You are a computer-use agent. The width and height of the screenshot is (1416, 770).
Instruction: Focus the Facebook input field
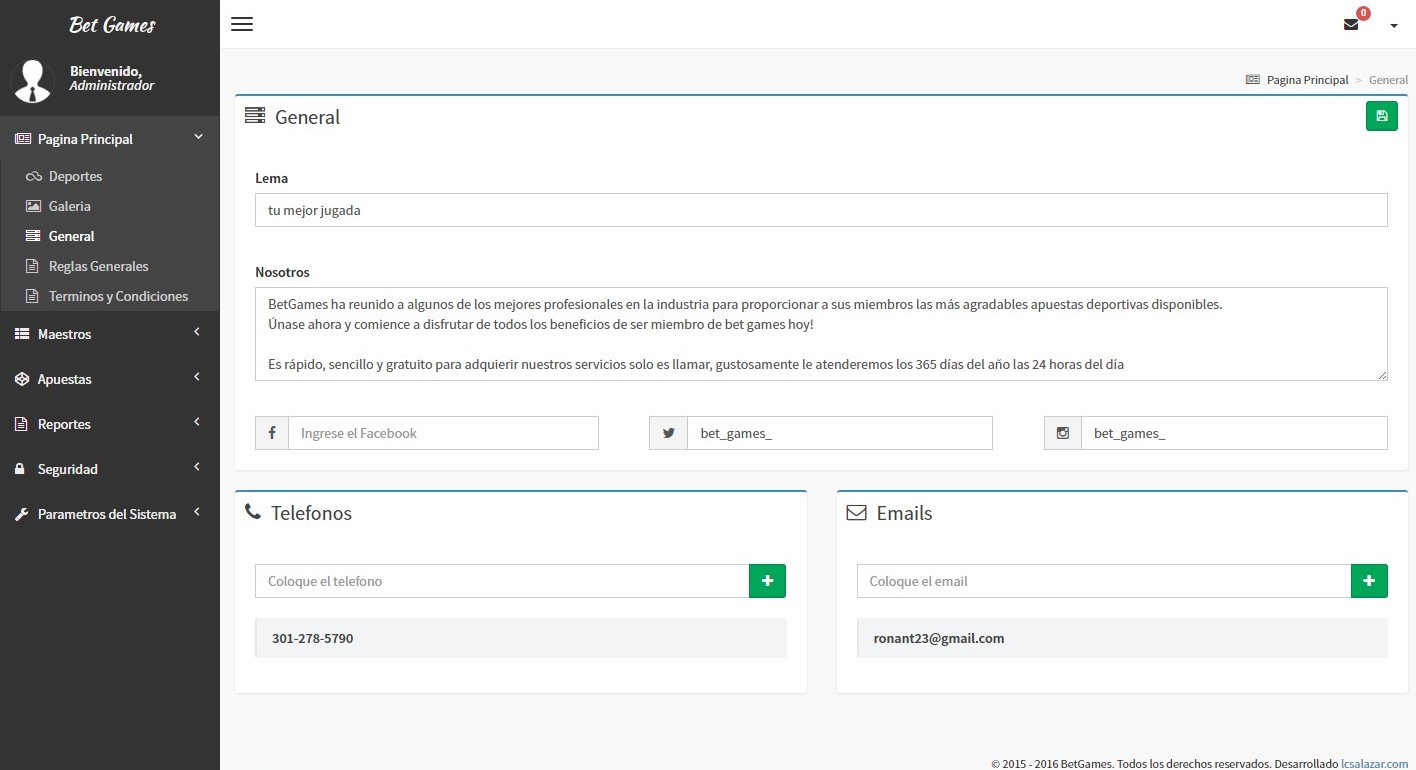[443, 433]
